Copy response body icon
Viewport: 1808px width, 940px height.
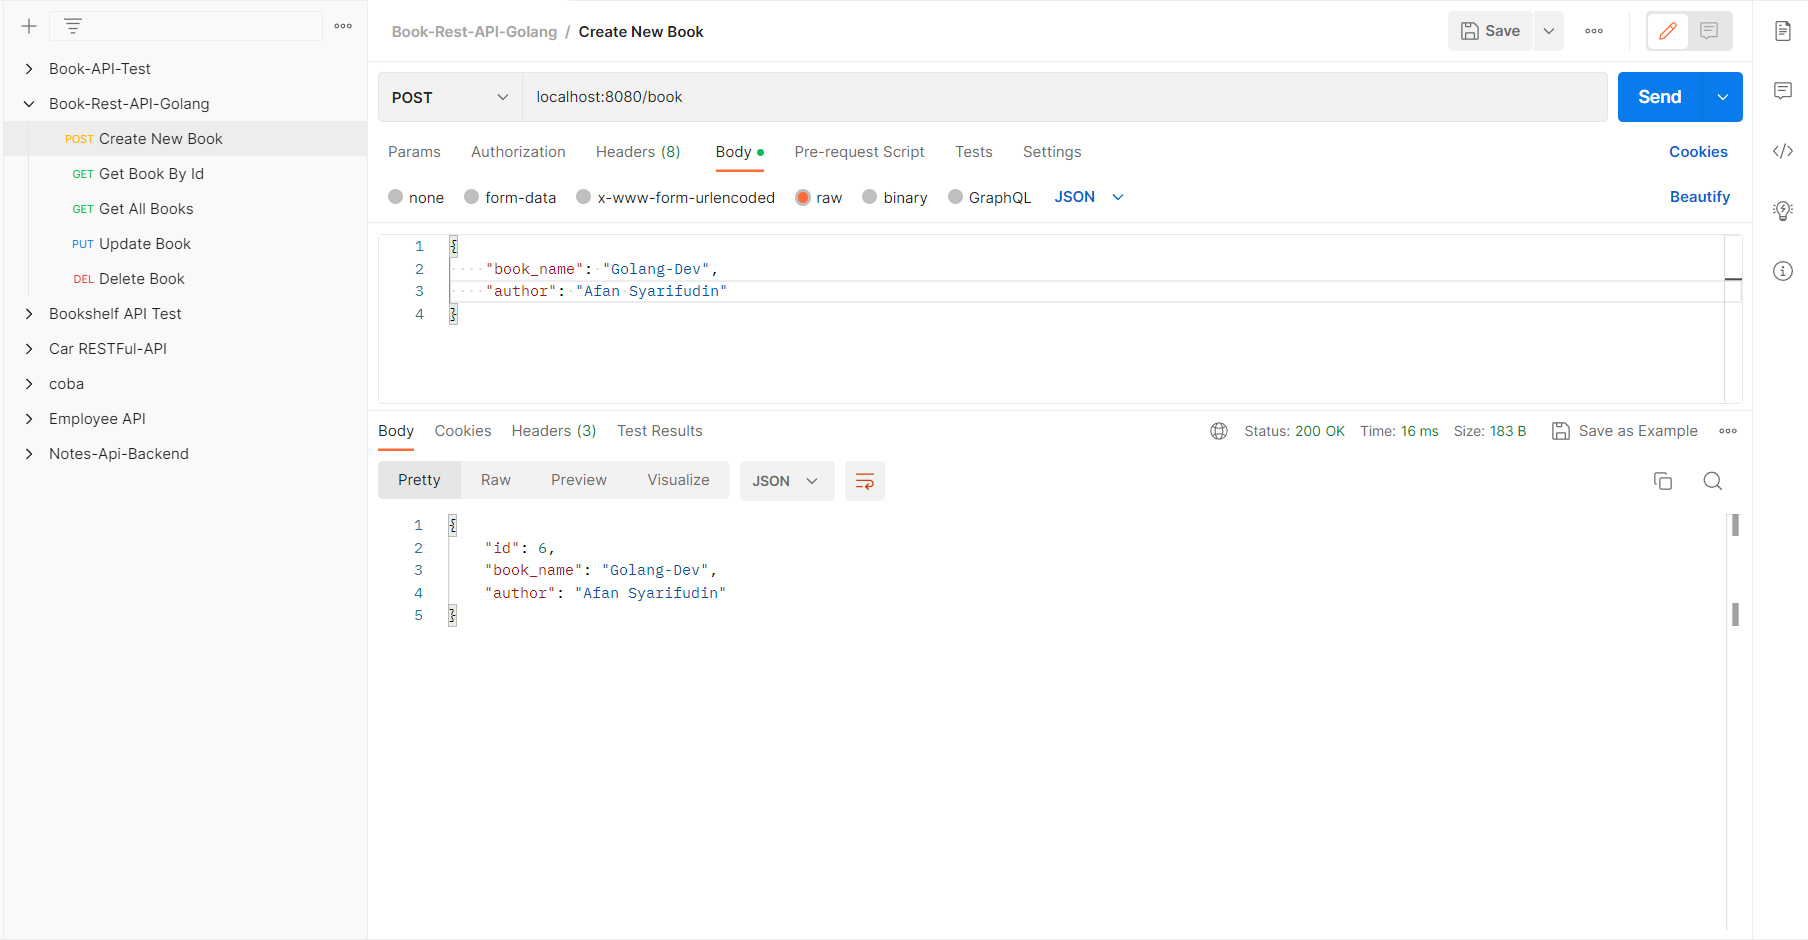coord(1663,481)
